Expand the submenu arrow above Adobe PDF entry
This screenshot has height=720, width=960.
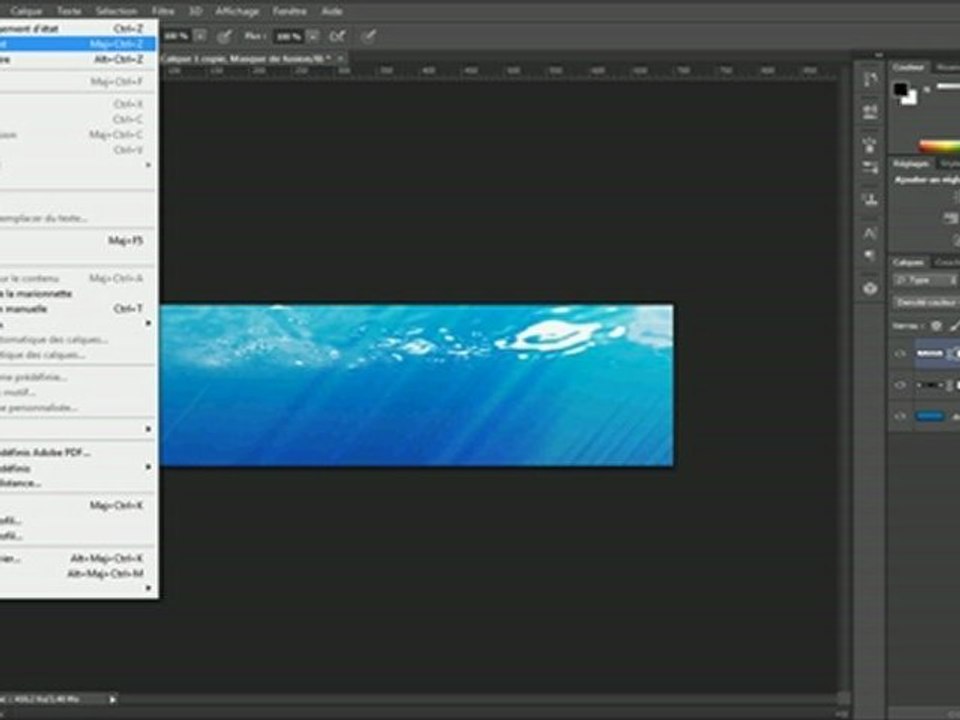[x=148, y=429]
